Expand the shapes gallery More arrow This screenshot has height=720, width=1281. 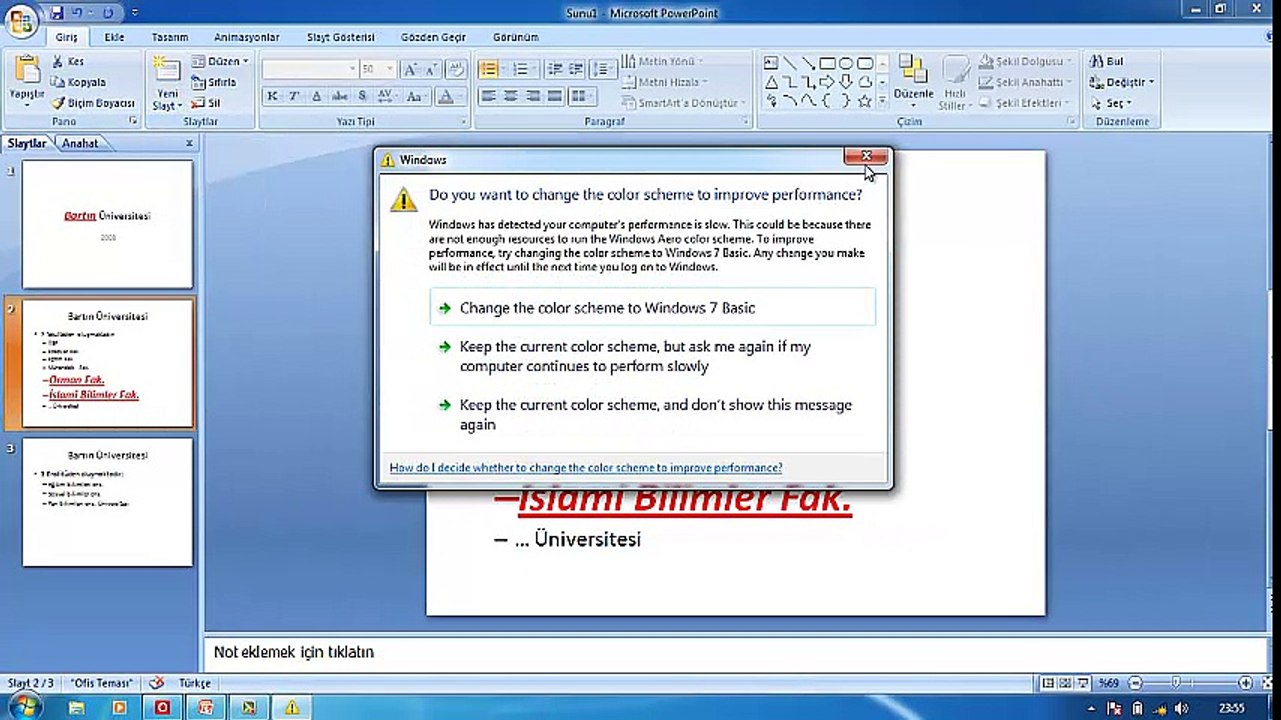(883, 102)
